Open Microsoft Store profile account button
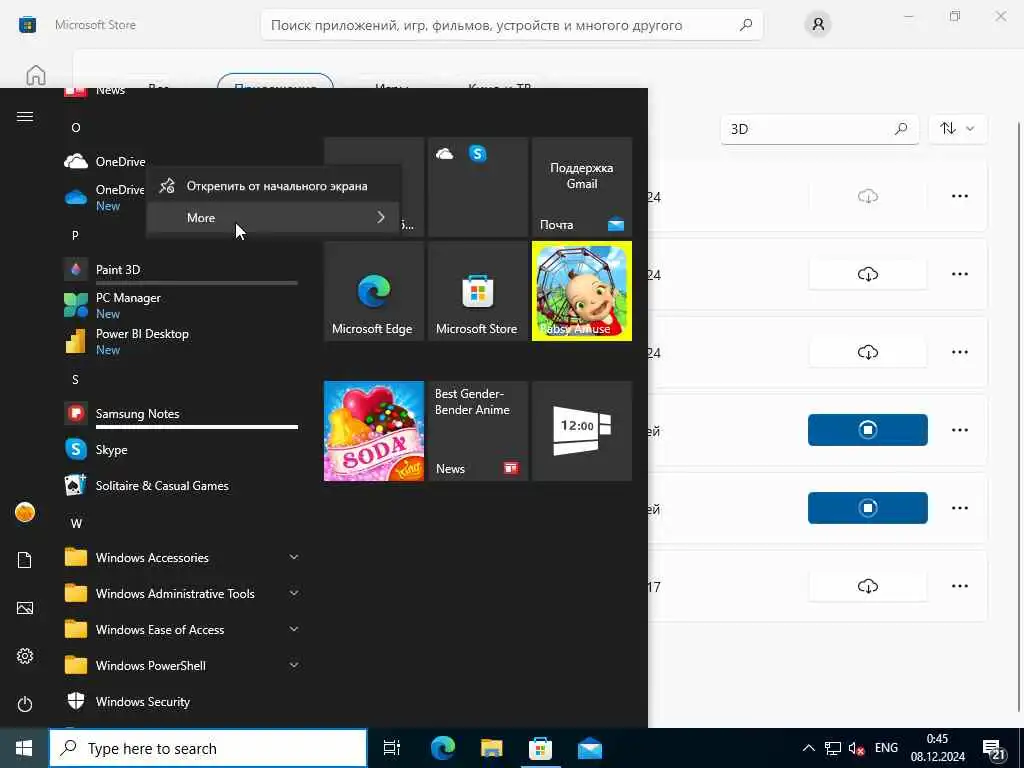The width and height of the screenshot is (1024, 768). [818, 25]
